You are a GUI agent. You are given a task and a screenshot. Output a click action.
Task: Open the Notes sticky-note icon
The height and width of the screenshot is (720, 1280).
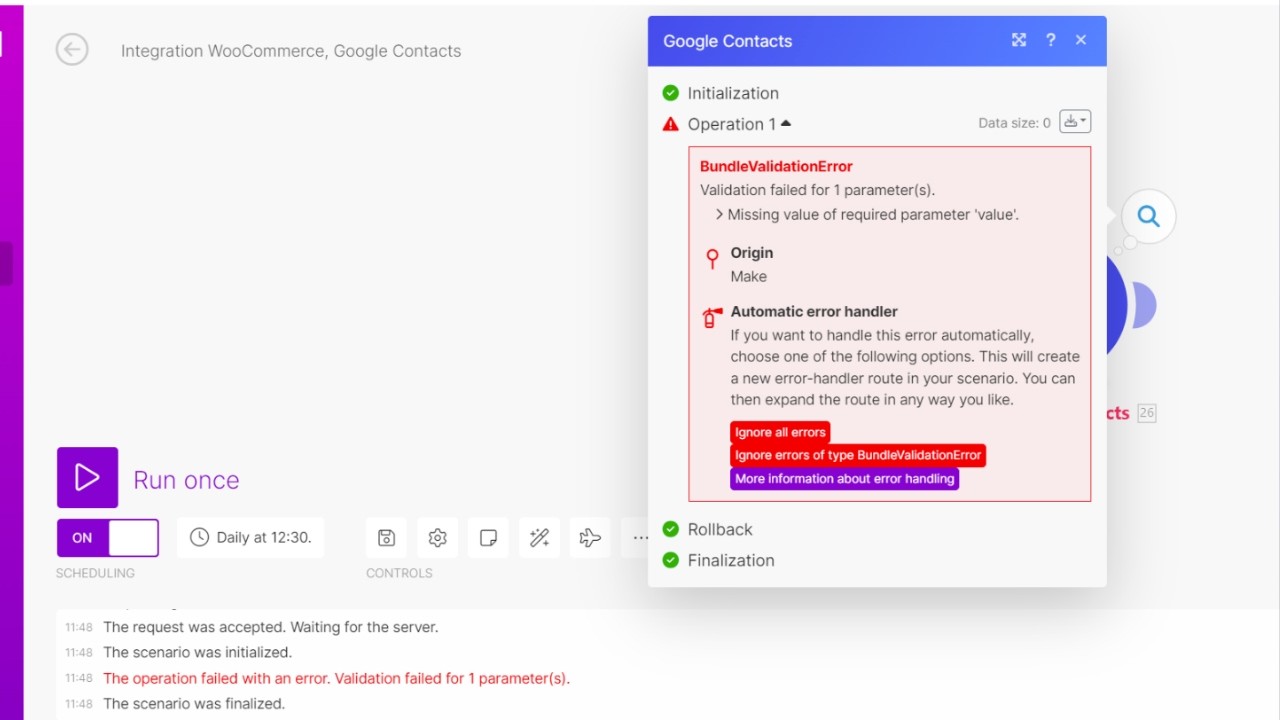(x=488, y=538)
